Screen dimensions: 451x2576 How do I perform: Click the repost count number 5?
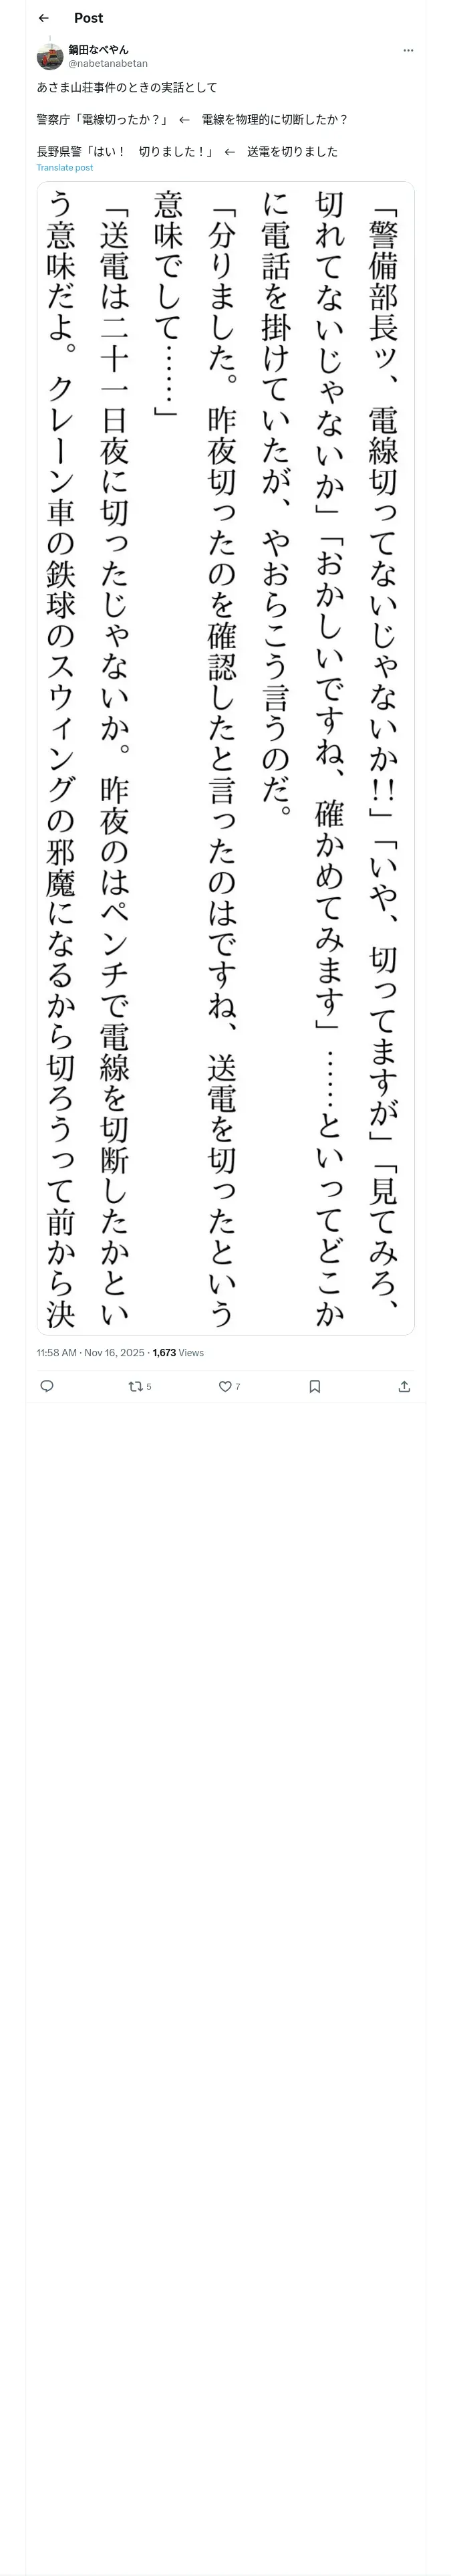(x=149, y=1387)
